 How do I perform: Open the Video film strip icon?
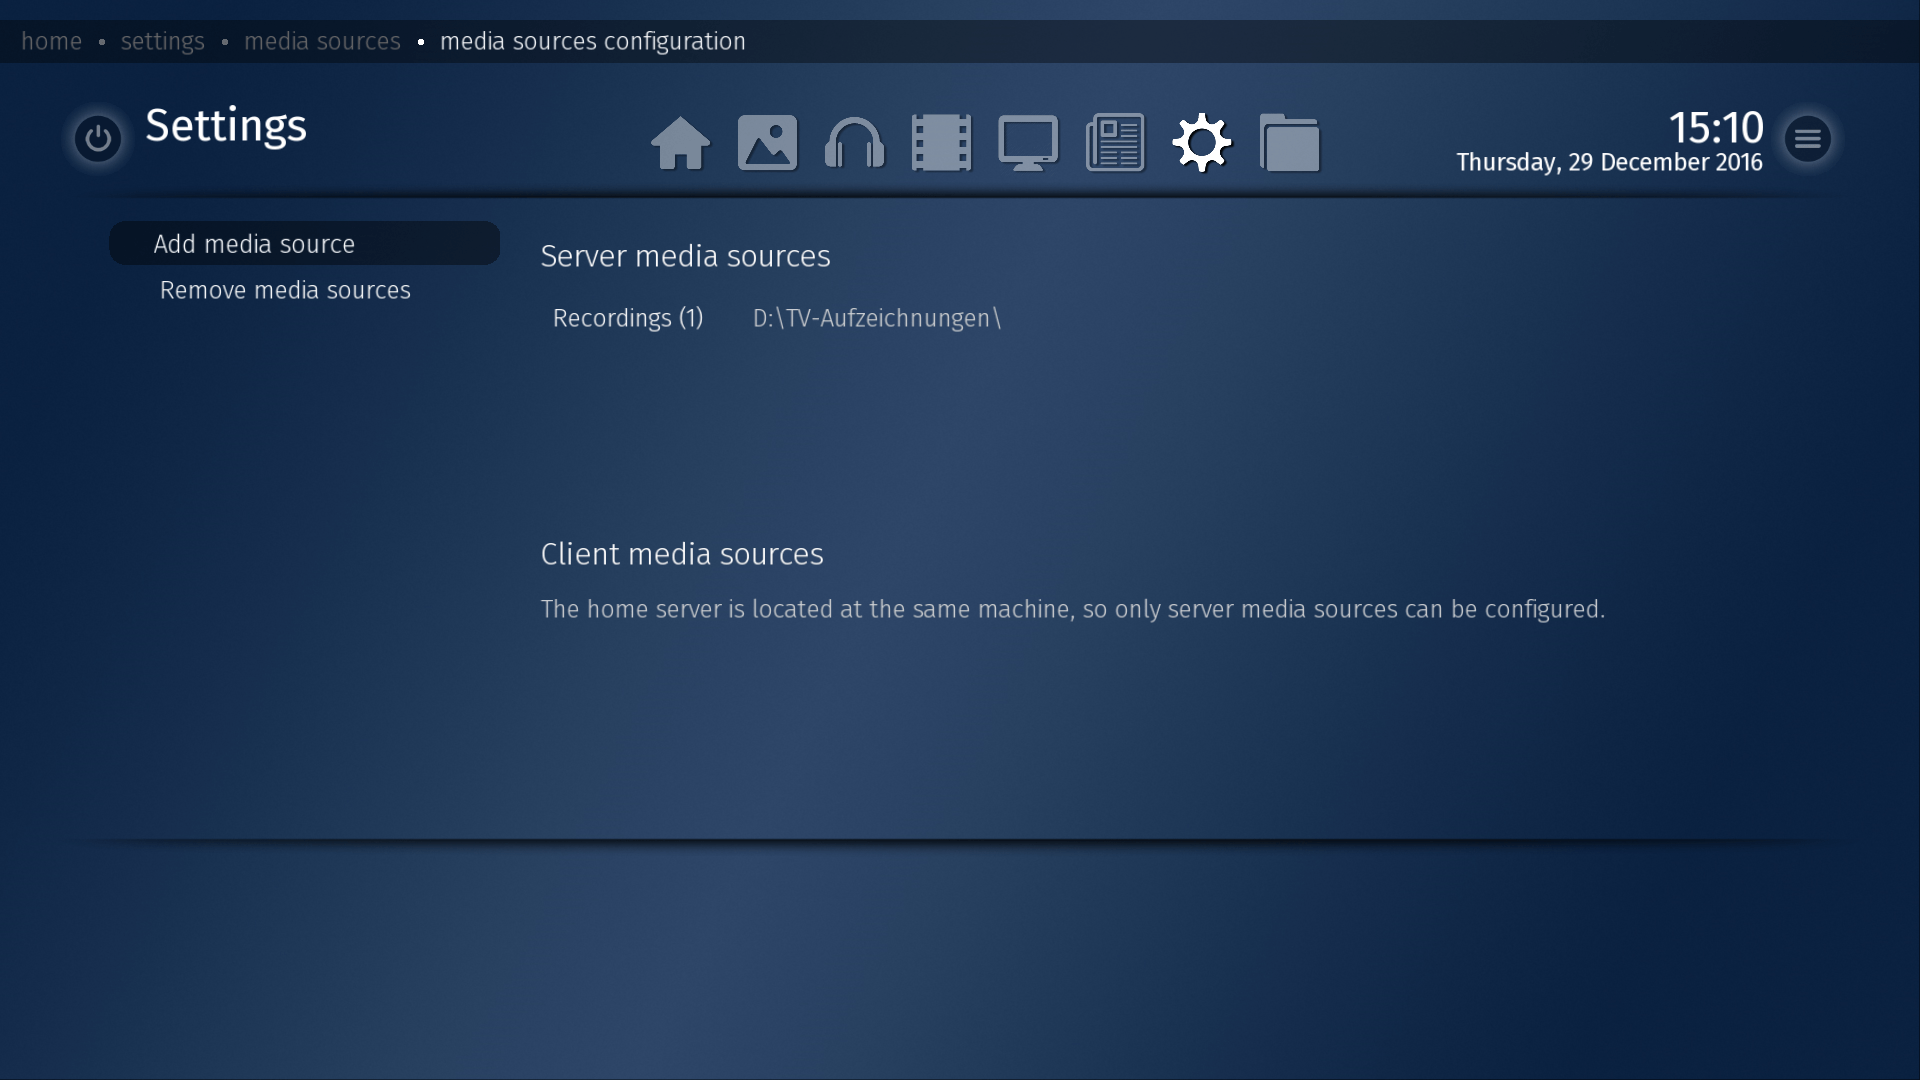(941, 143)
